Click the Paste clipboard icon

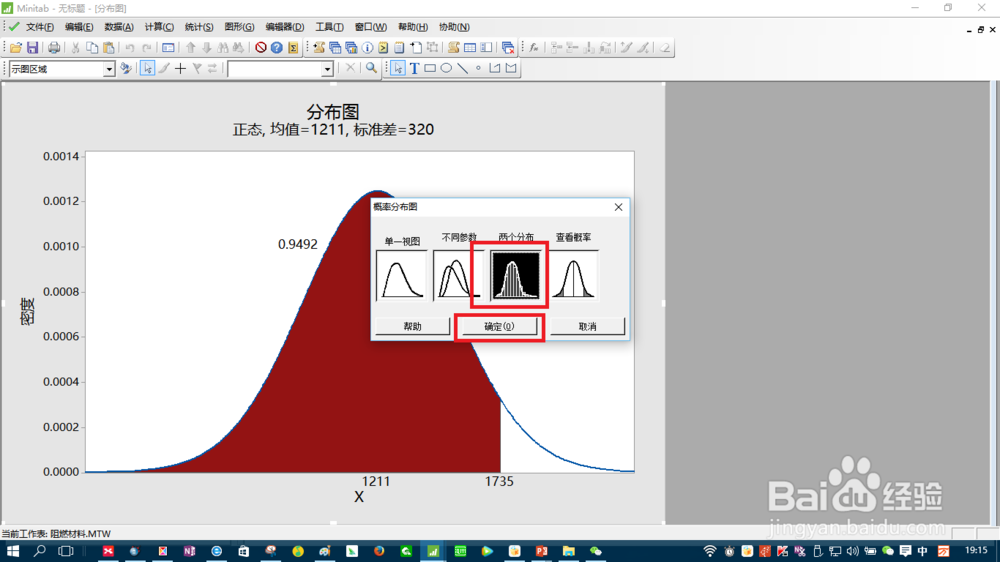(108, 48)
